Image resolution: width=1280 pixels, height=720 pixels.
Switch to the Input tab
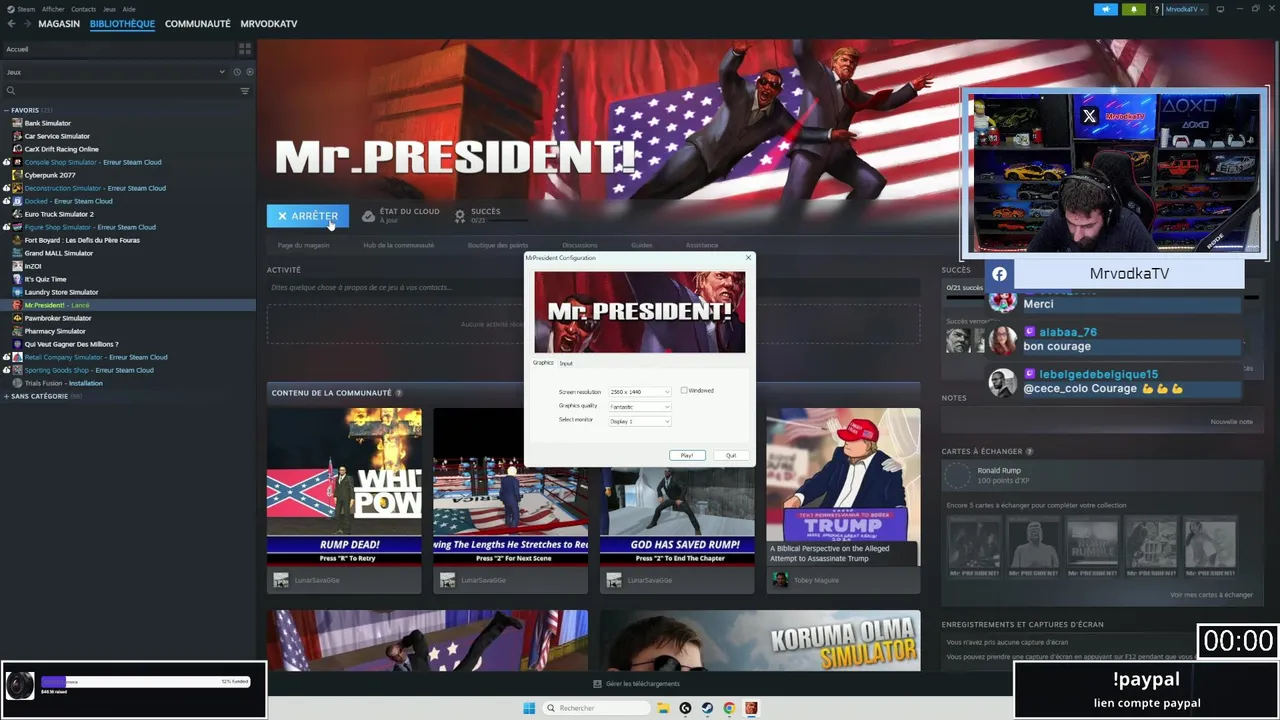pos(567,363)
